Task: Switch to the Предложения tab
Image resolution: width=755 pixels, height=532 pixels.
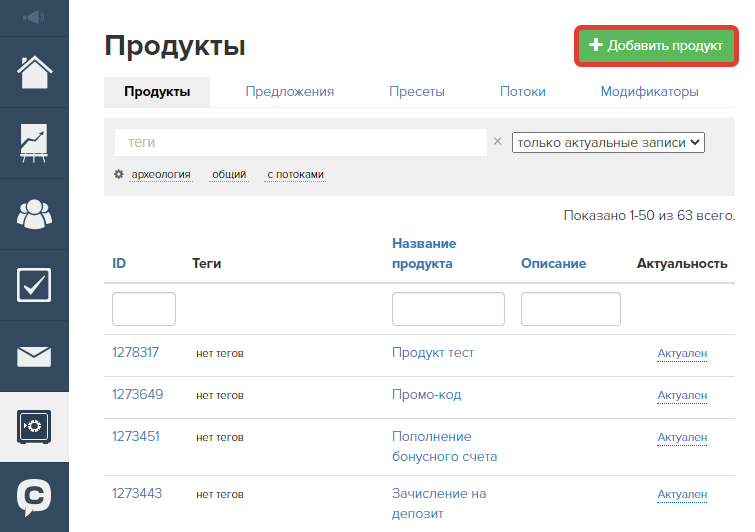Action: pyautogui.click(x=290, y=92)
